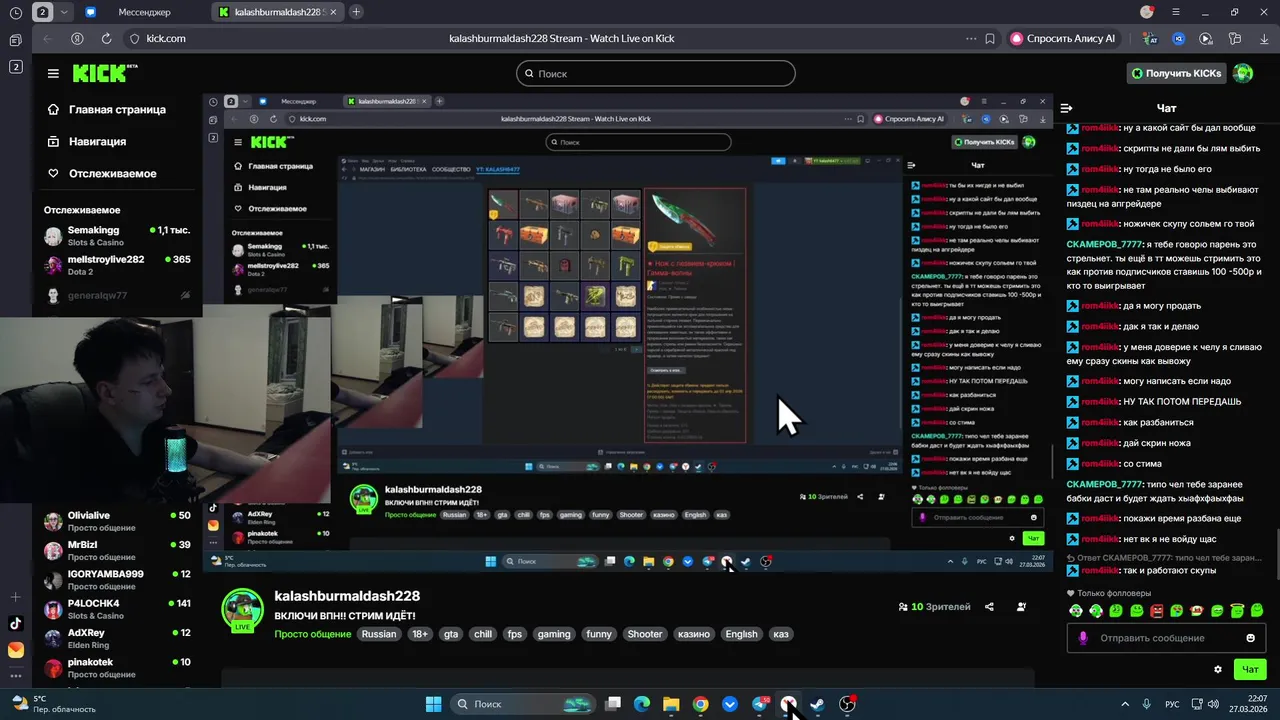Click the Russian tag
This screenshot has width=1280, height=720.
click(379, 634)
